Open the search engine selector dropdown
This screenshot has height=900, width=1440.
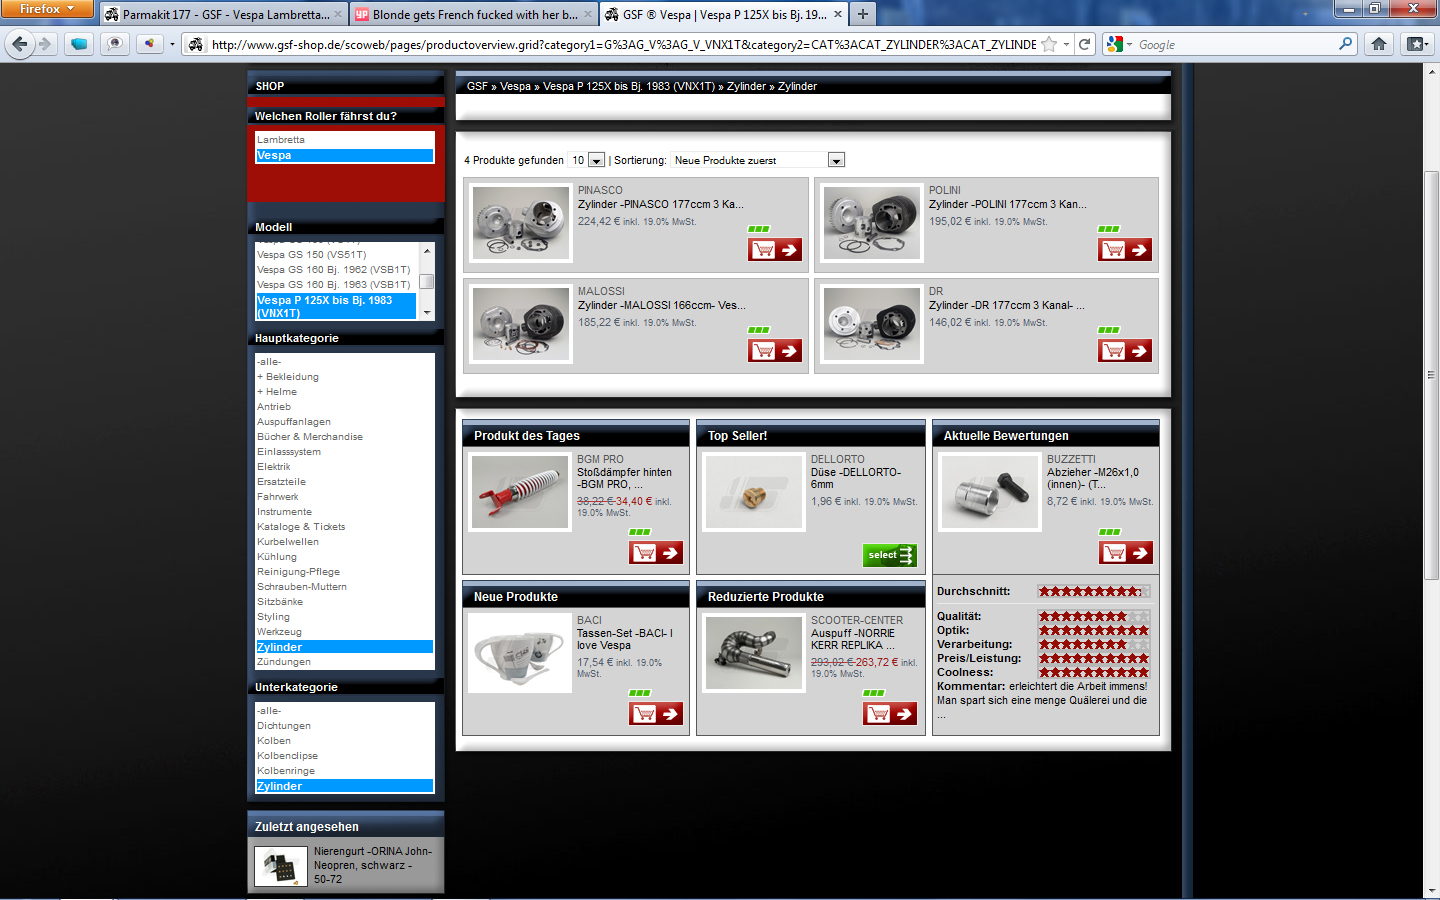click(1119, 44)
